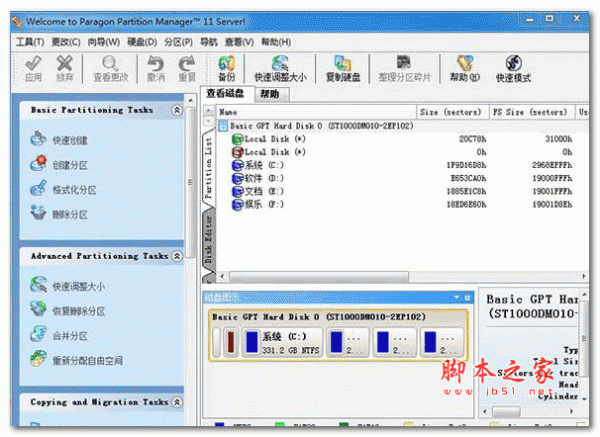This screenshot has height=437, width=600.
Task: Select the 系统 (C:) row in partition list
Action: tap(264, 164)
